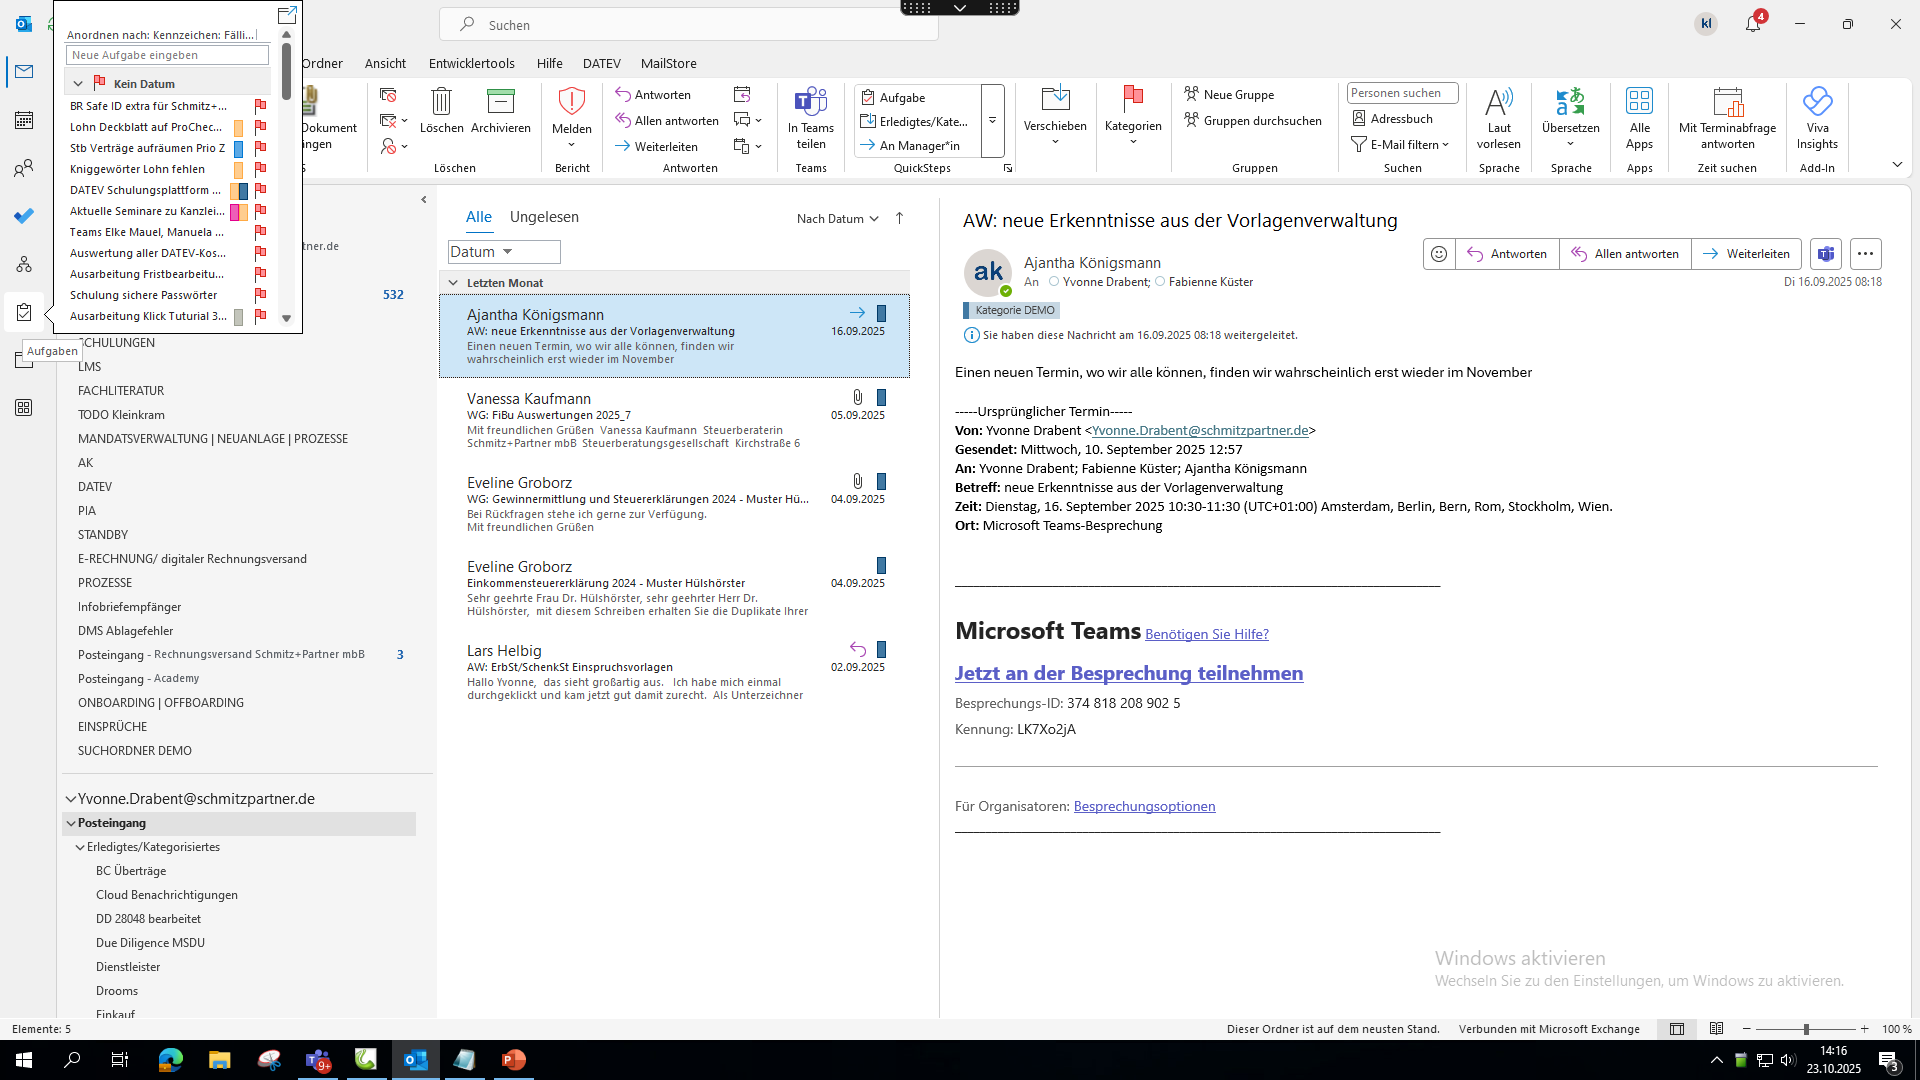Open Microsoft To Do from the sidebar
Image resolution: width=1920 pixels, height=1080 pixels.
24,216
